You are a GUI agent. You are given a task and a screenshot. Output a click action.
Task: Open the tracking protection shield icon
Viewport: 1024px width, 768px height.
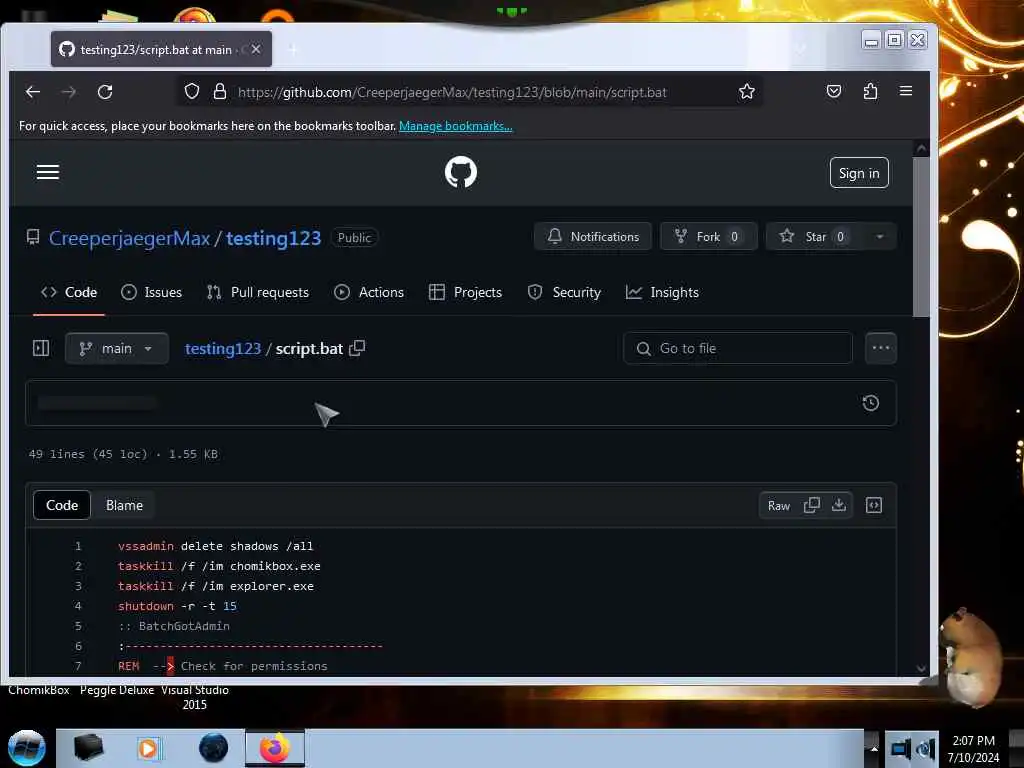coord(191,91)
